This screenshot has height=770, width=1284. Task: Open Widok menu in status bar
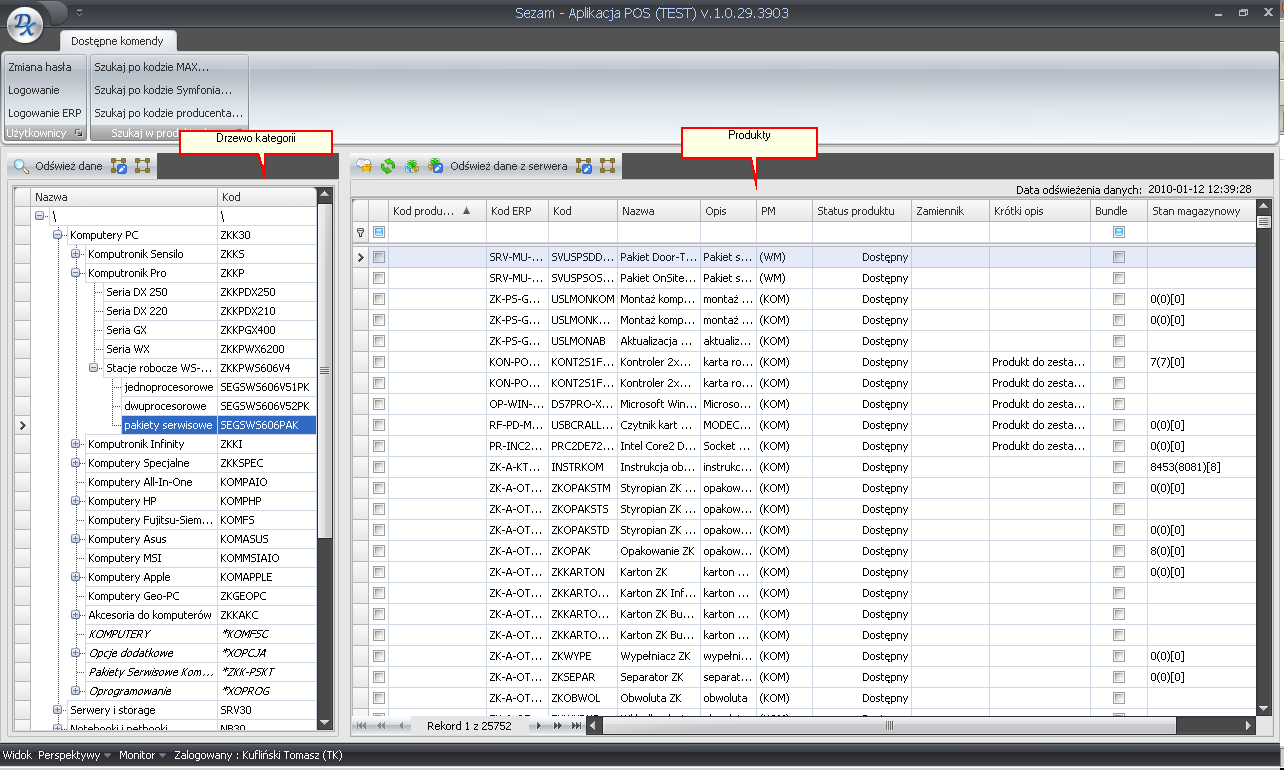point(18,755)
